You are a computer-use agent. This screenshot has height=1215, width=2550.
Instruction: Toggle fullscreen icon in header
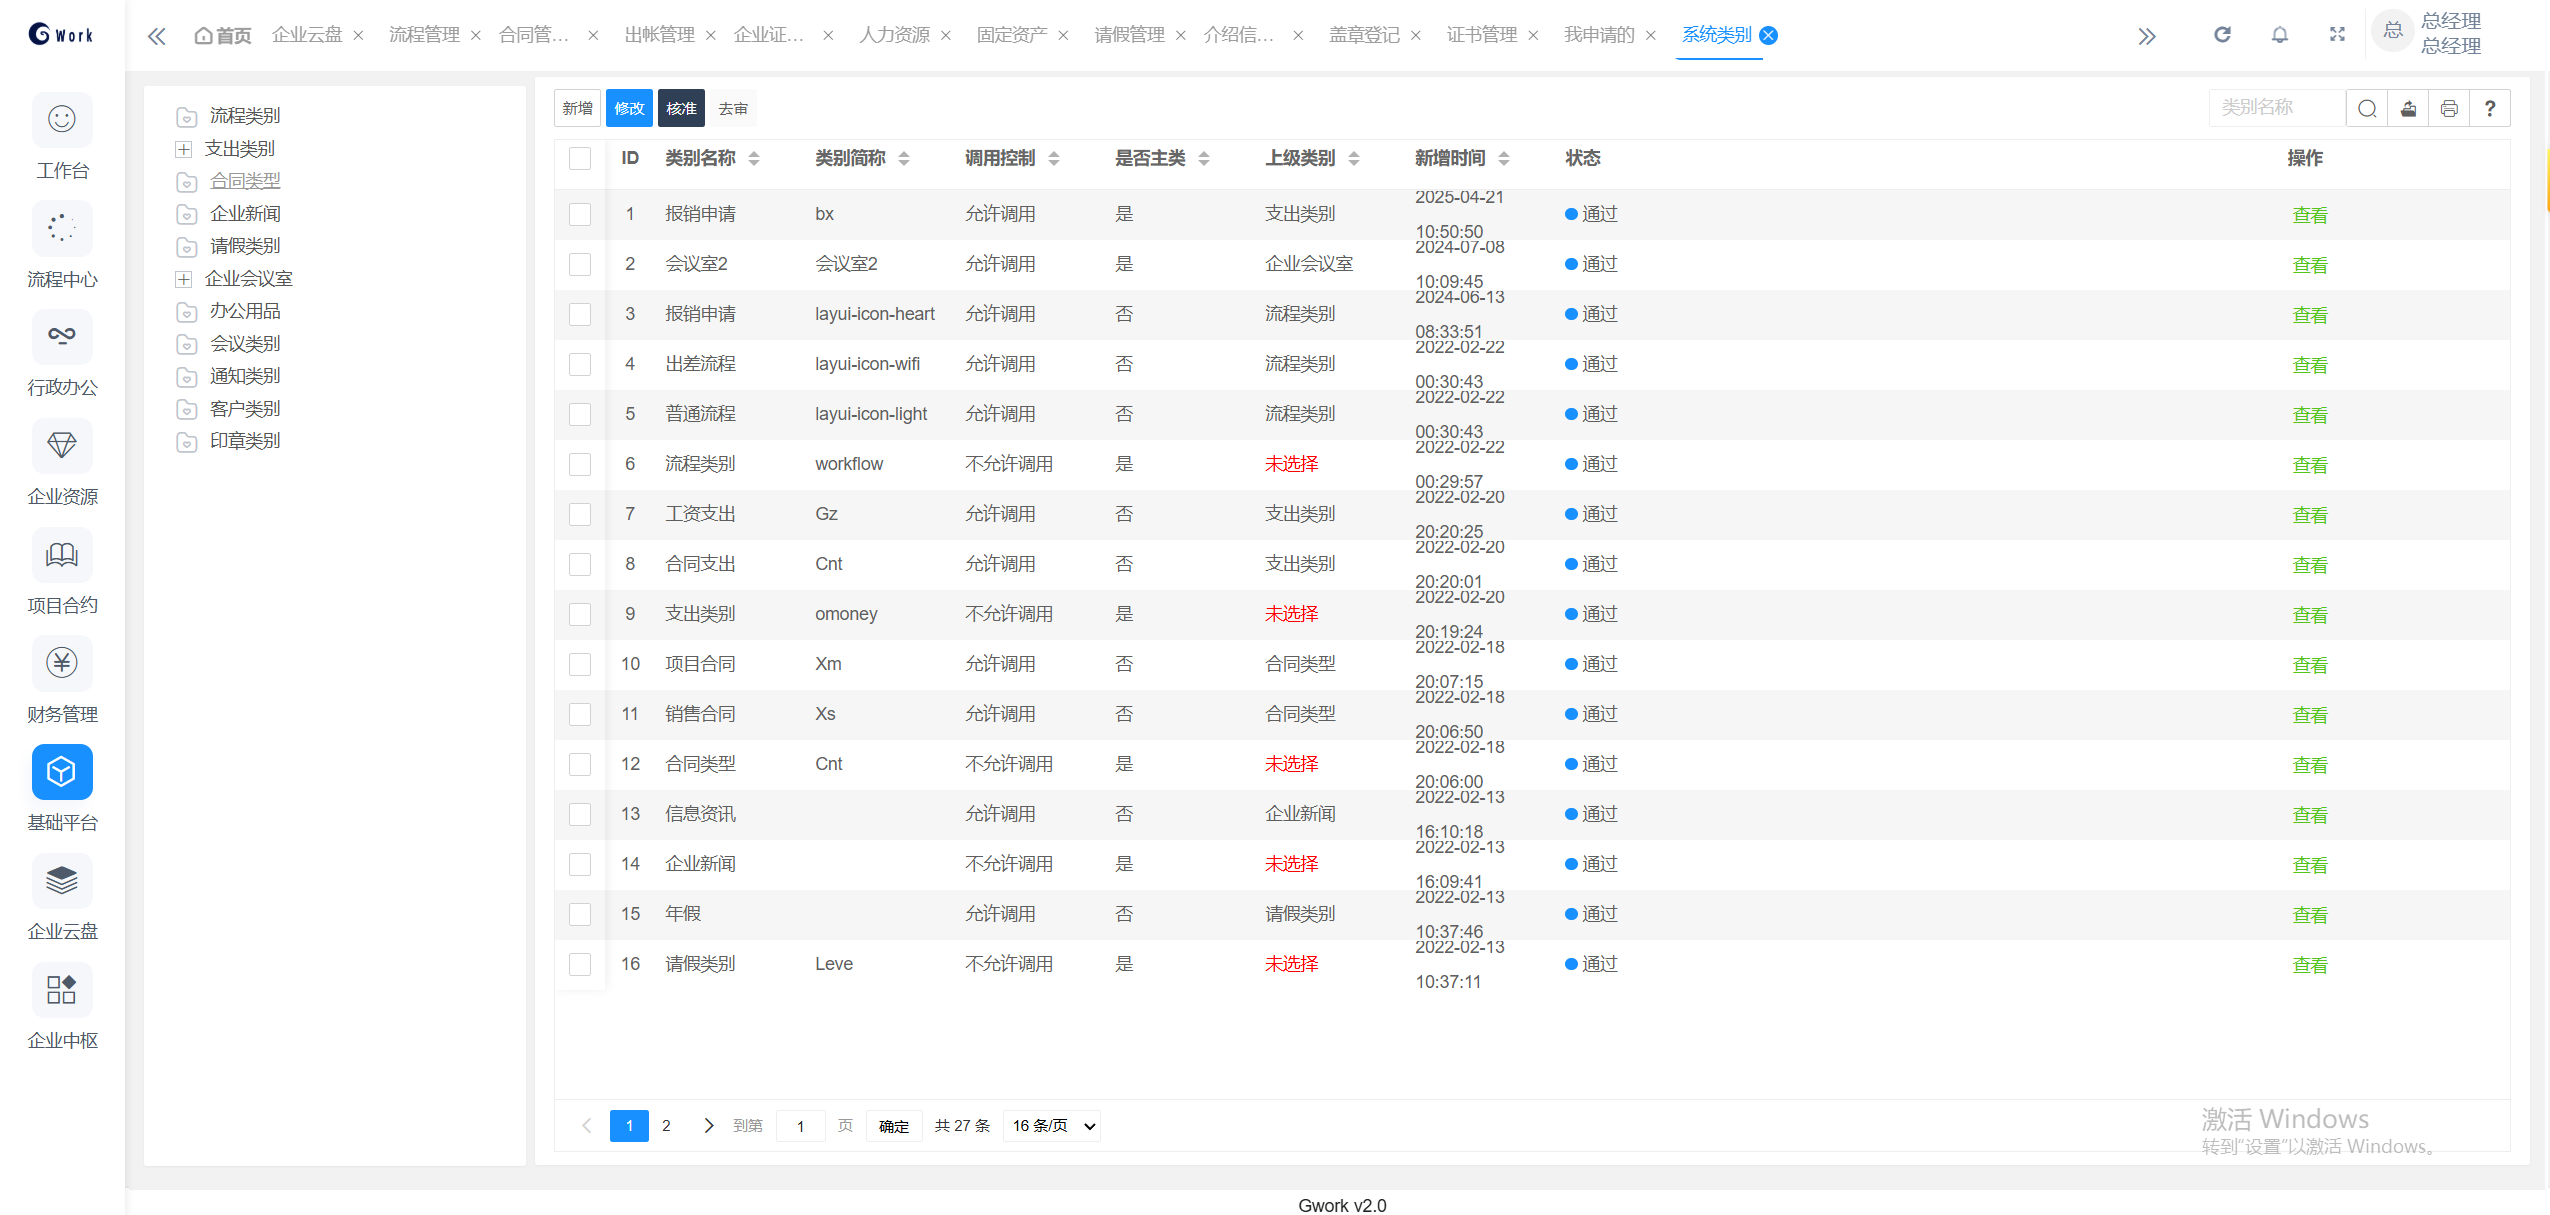[x=2337, y=35]
